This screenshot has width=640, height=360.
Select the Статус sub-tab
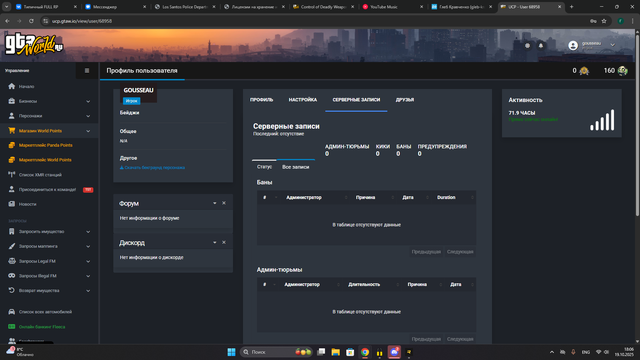click(x=264, y=167)
